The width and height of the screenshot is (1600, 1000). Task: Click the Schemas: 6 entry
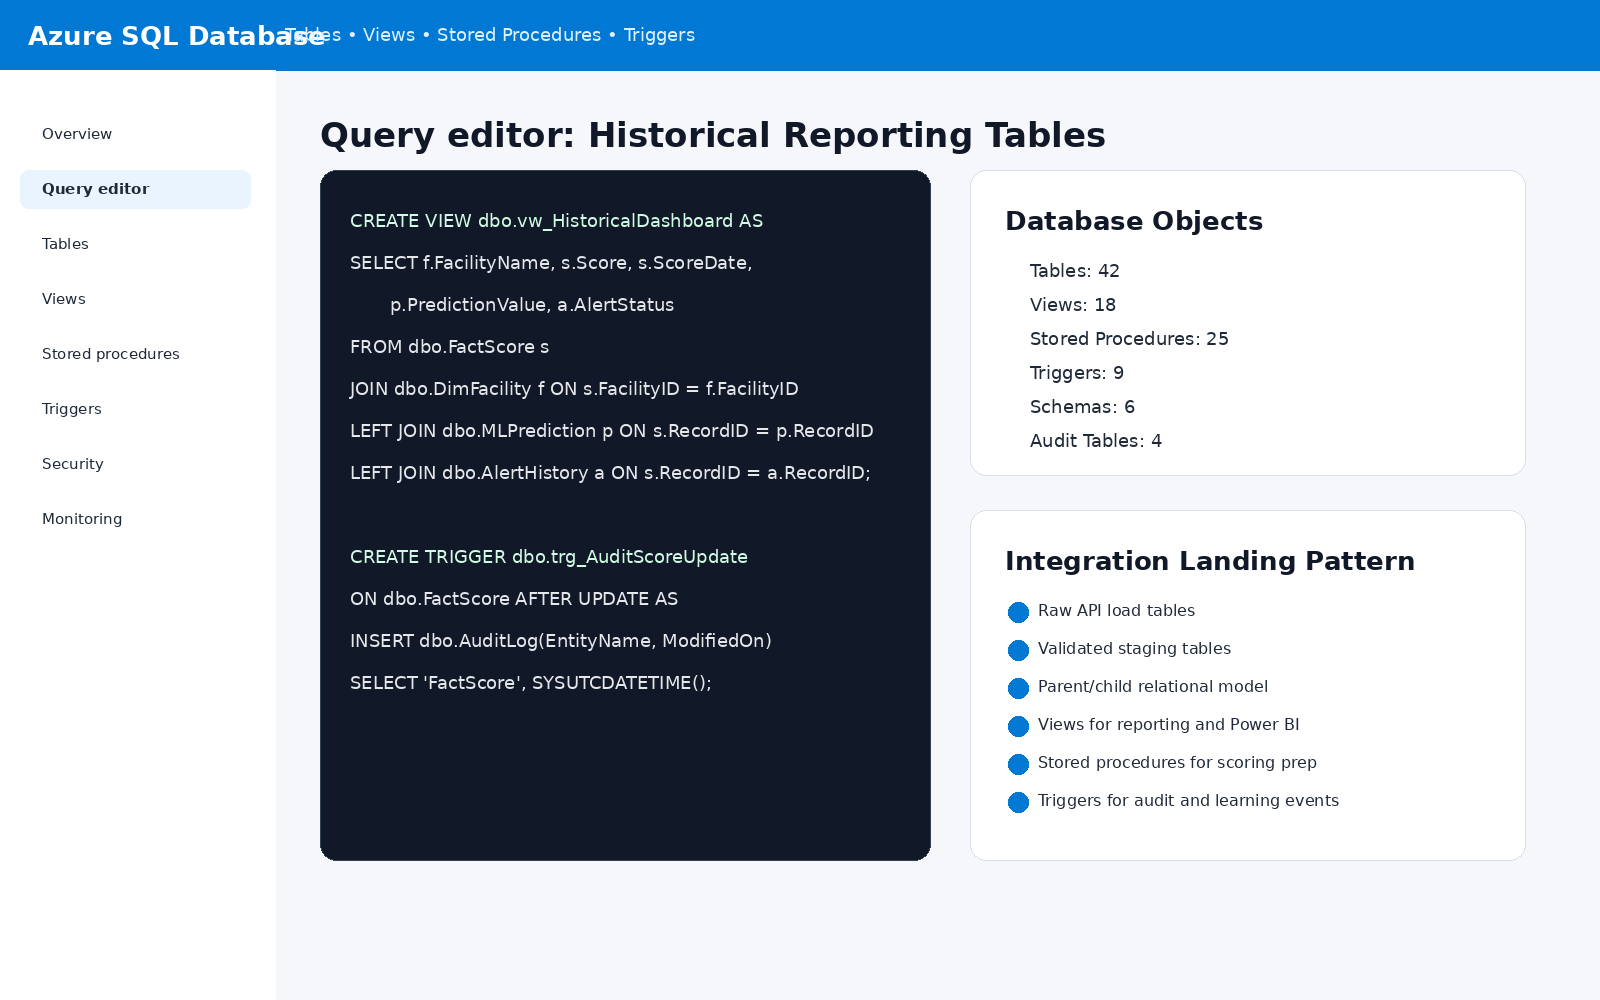coord(1082,407)
